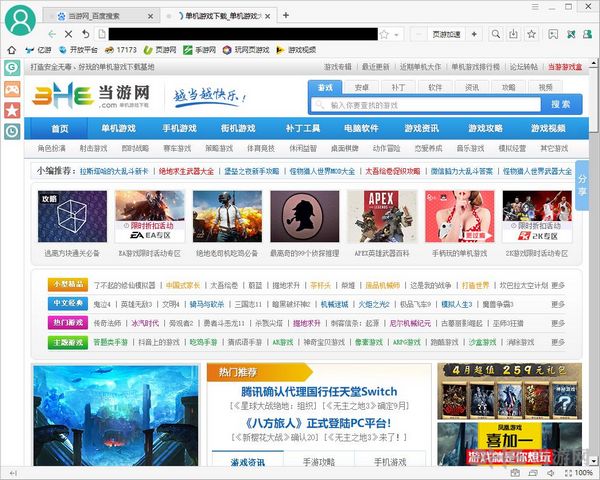Open headline 腾讯确认代理国行任天堂Switch
Image resolution: width=600 pixels, height=480 pixels.
click(x=319, y=392)
